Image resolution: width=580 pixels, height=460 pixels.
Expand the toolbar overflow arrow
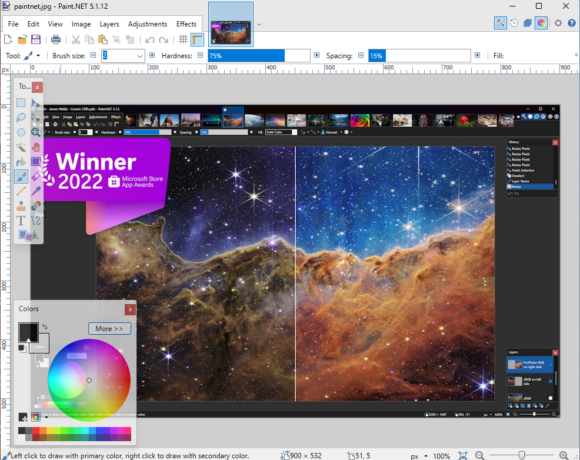pos(576,55)
